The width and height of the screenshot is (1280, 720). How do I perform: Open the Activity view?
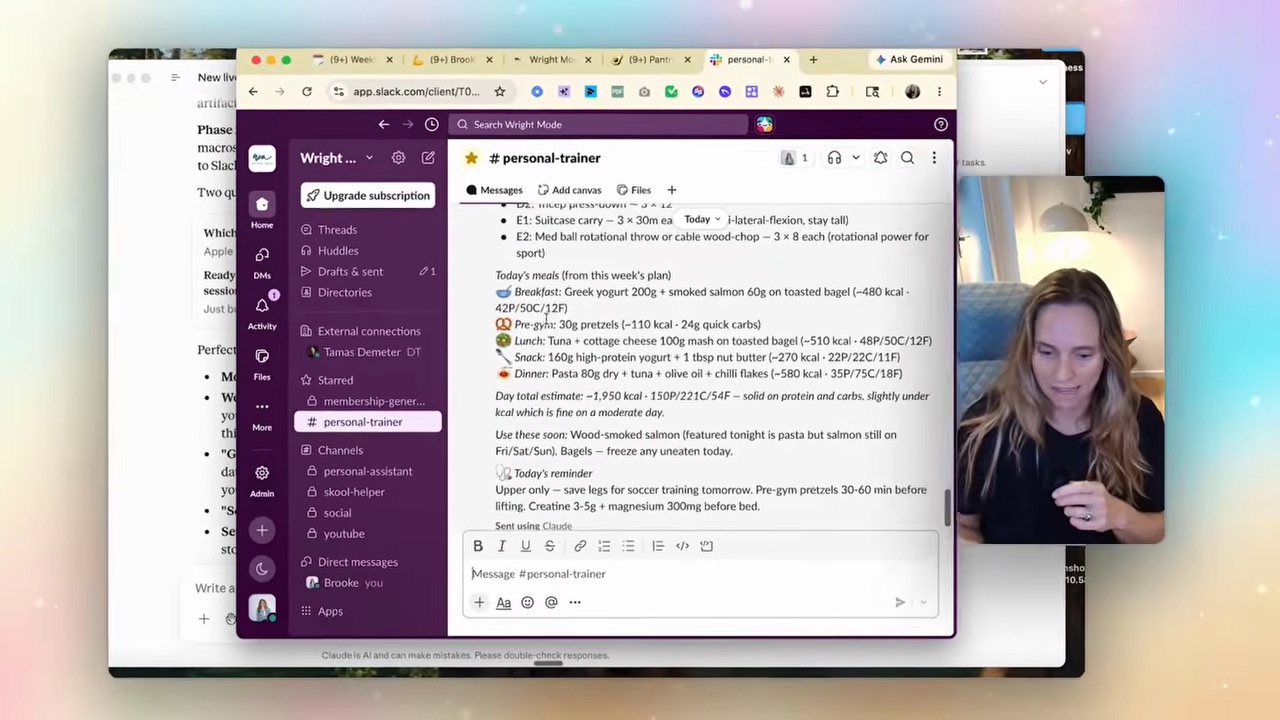pos(262,312)
